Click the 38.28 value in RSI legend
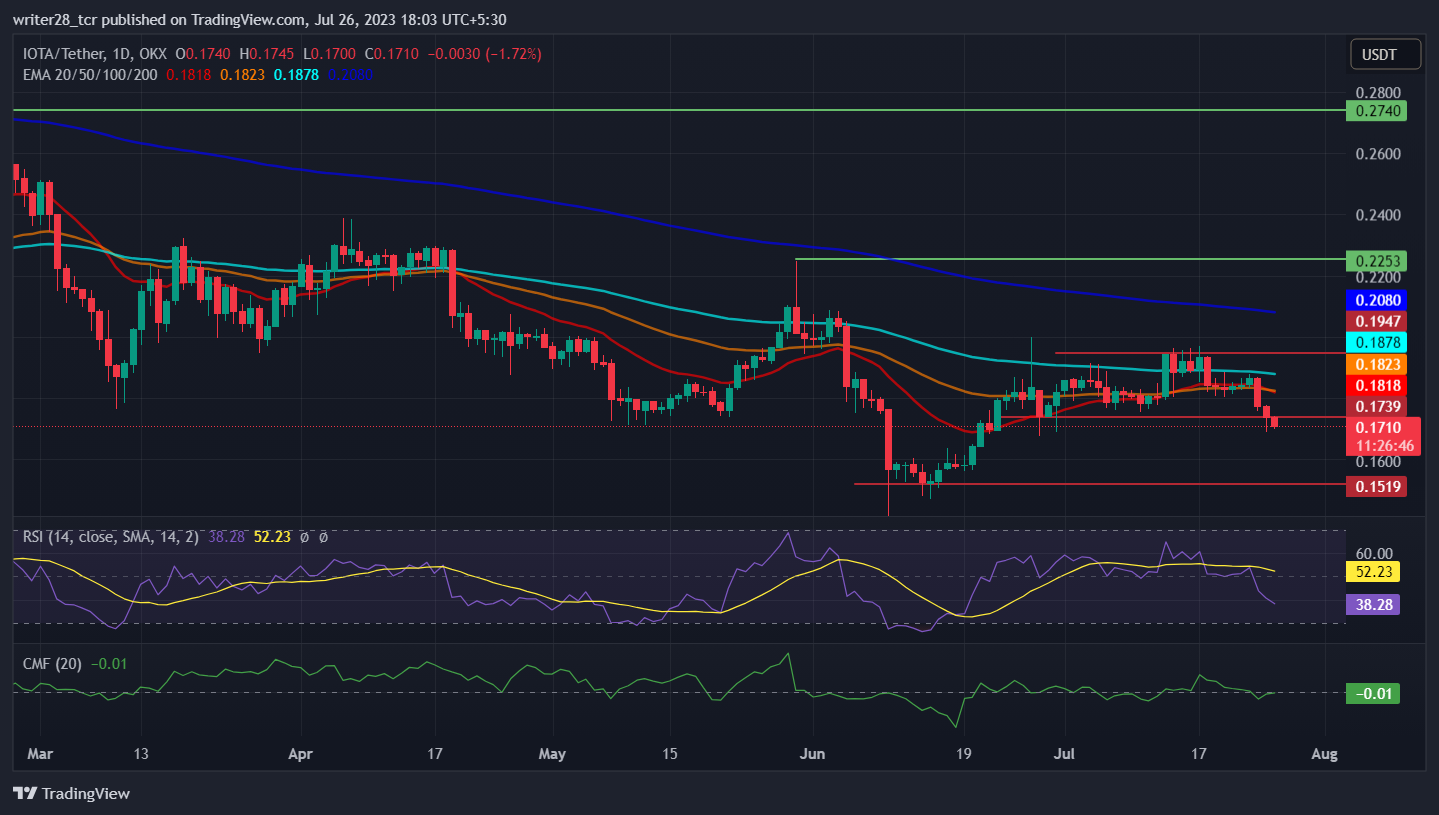 click(x=226, y=537)
